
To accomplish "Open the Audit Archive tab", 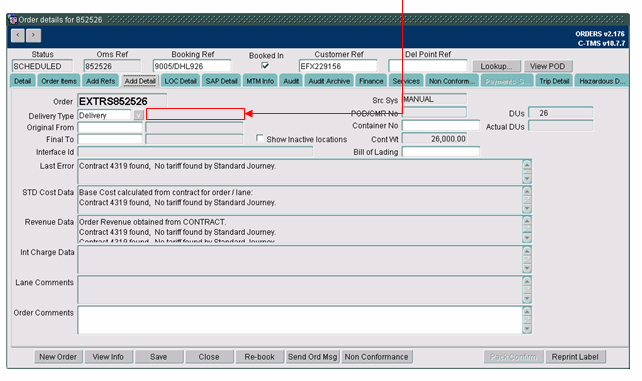I will tap(329, 81).
